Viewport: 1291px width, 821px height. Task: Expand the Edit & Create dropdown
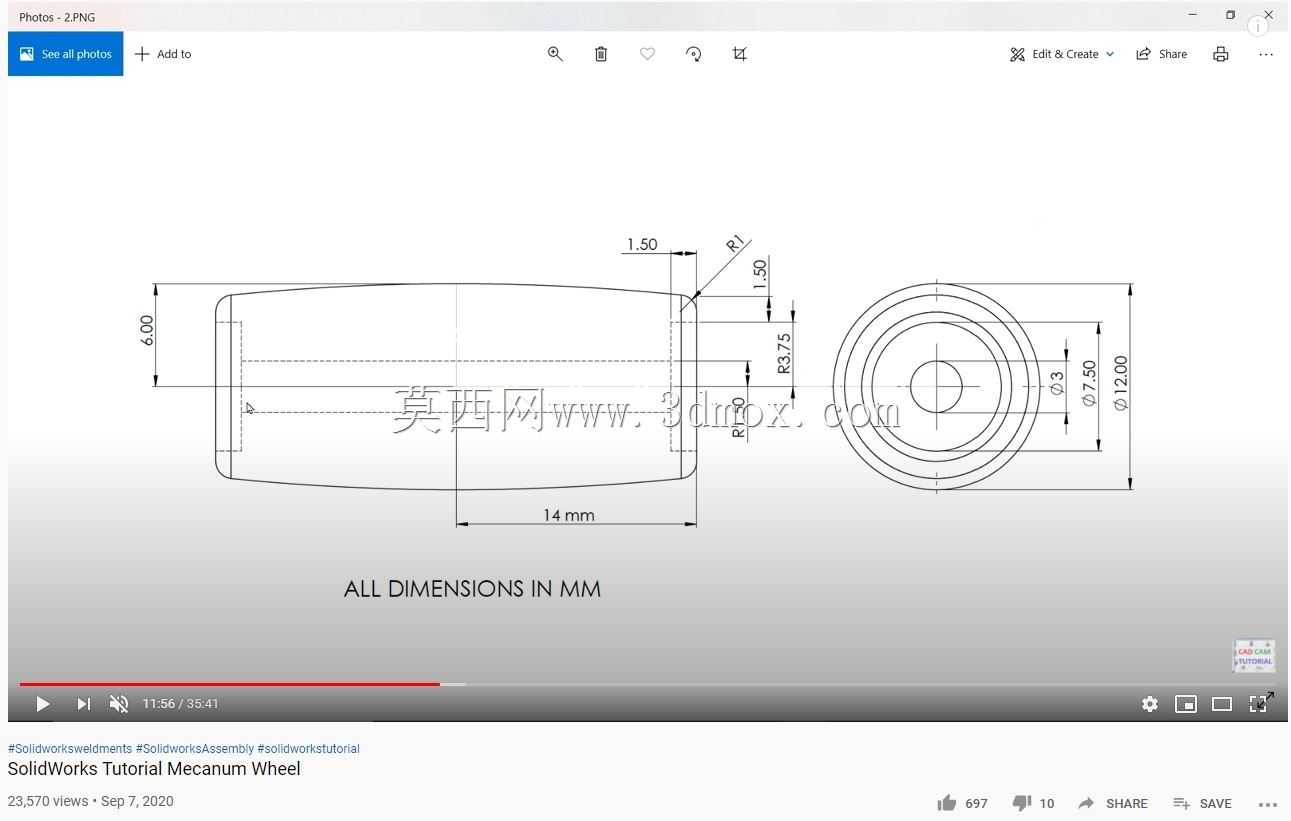pyautogui.click(x=1062, y=54)
